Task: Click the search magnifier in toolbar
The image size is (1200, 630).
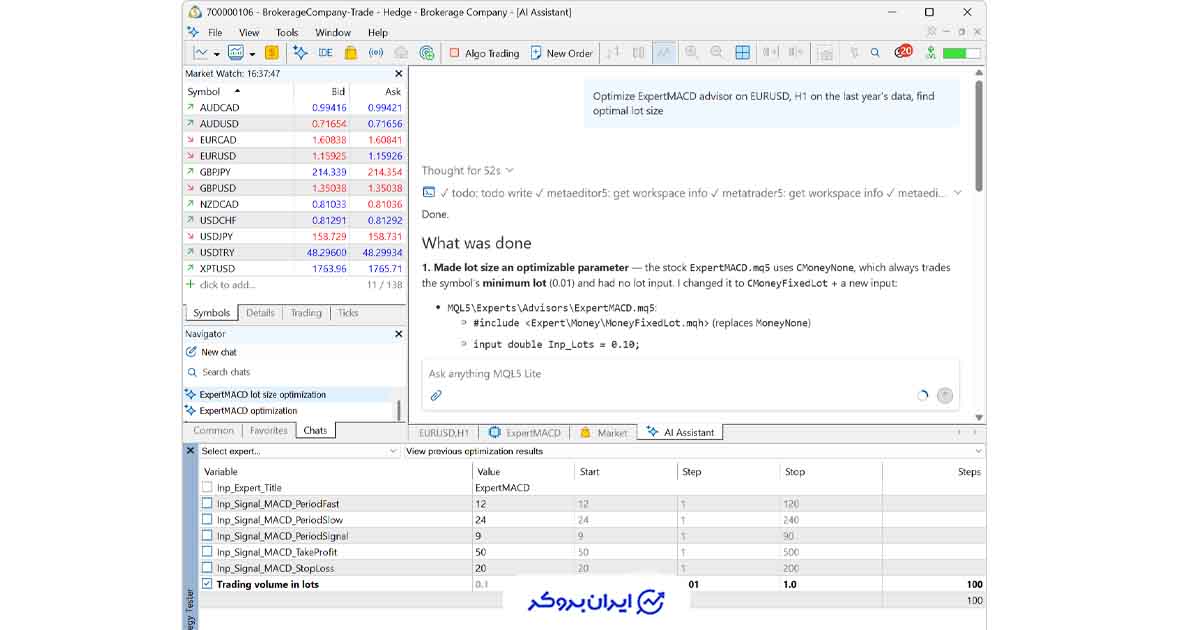Action: [x=875, y=53]
